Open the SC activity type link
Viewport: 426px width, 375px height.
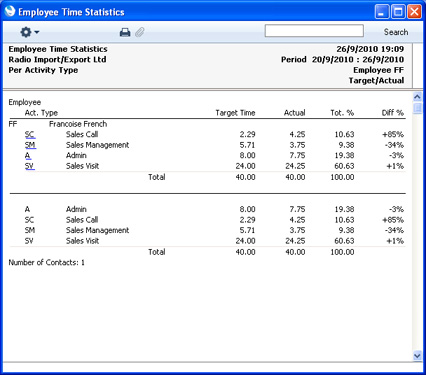pos(30,135)
